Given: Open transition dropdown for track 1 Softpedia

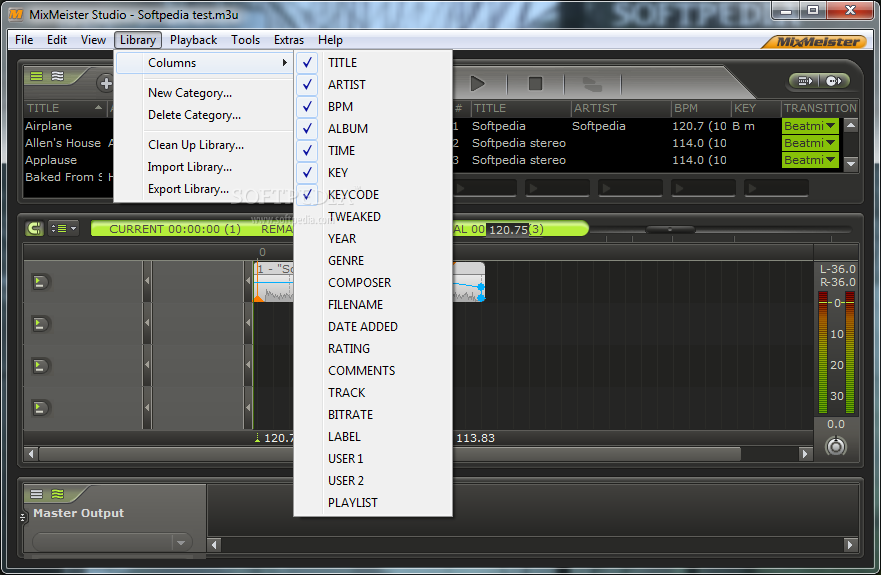Looking at the screenshot, I should 810,126.
